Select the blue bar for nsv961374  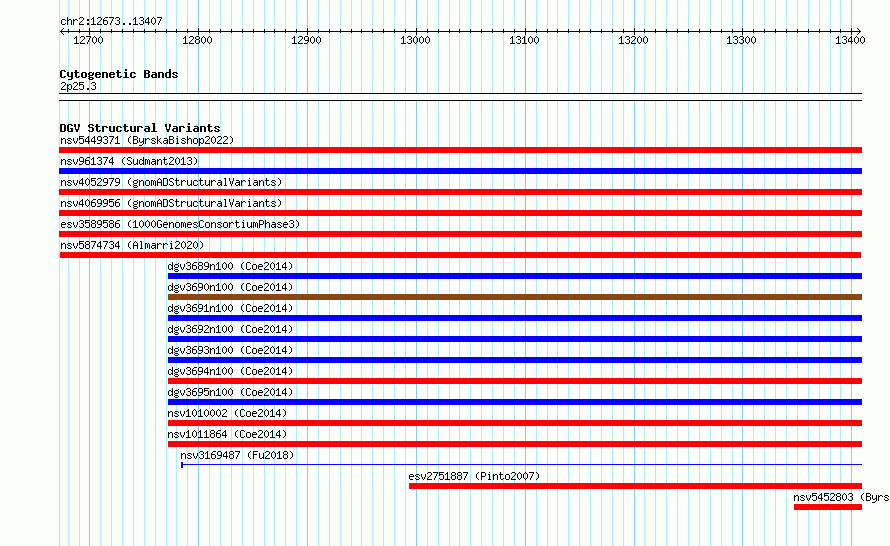(460, 171)
